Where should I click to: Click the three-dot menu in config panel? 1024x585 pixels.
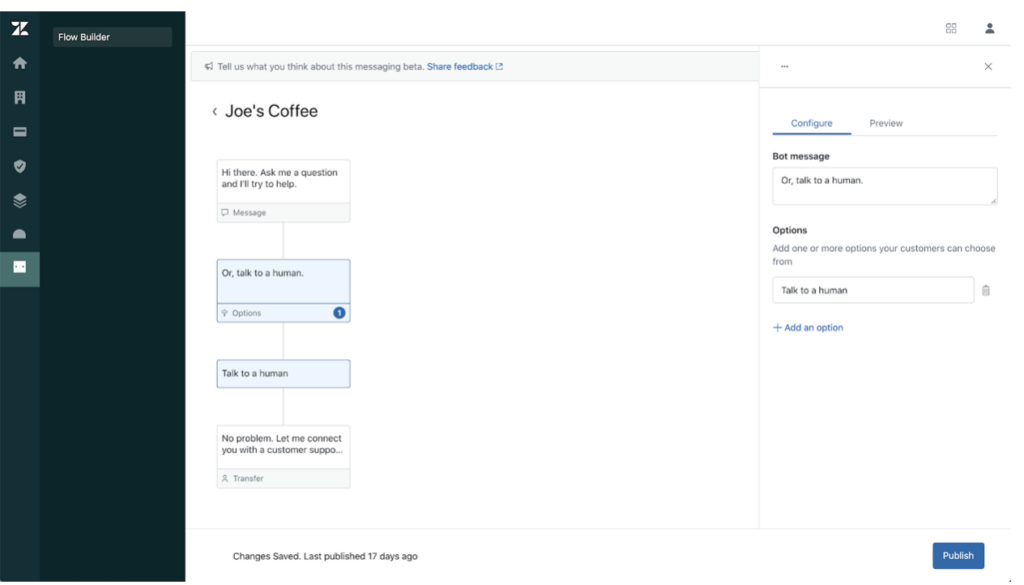coord(785,67)
